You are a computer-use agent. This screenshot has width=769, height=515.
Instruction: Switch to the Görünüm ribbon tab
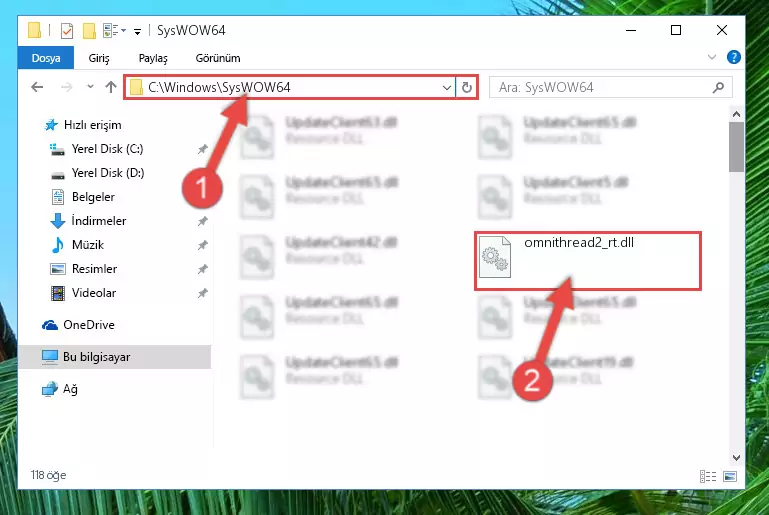(218, 58)
